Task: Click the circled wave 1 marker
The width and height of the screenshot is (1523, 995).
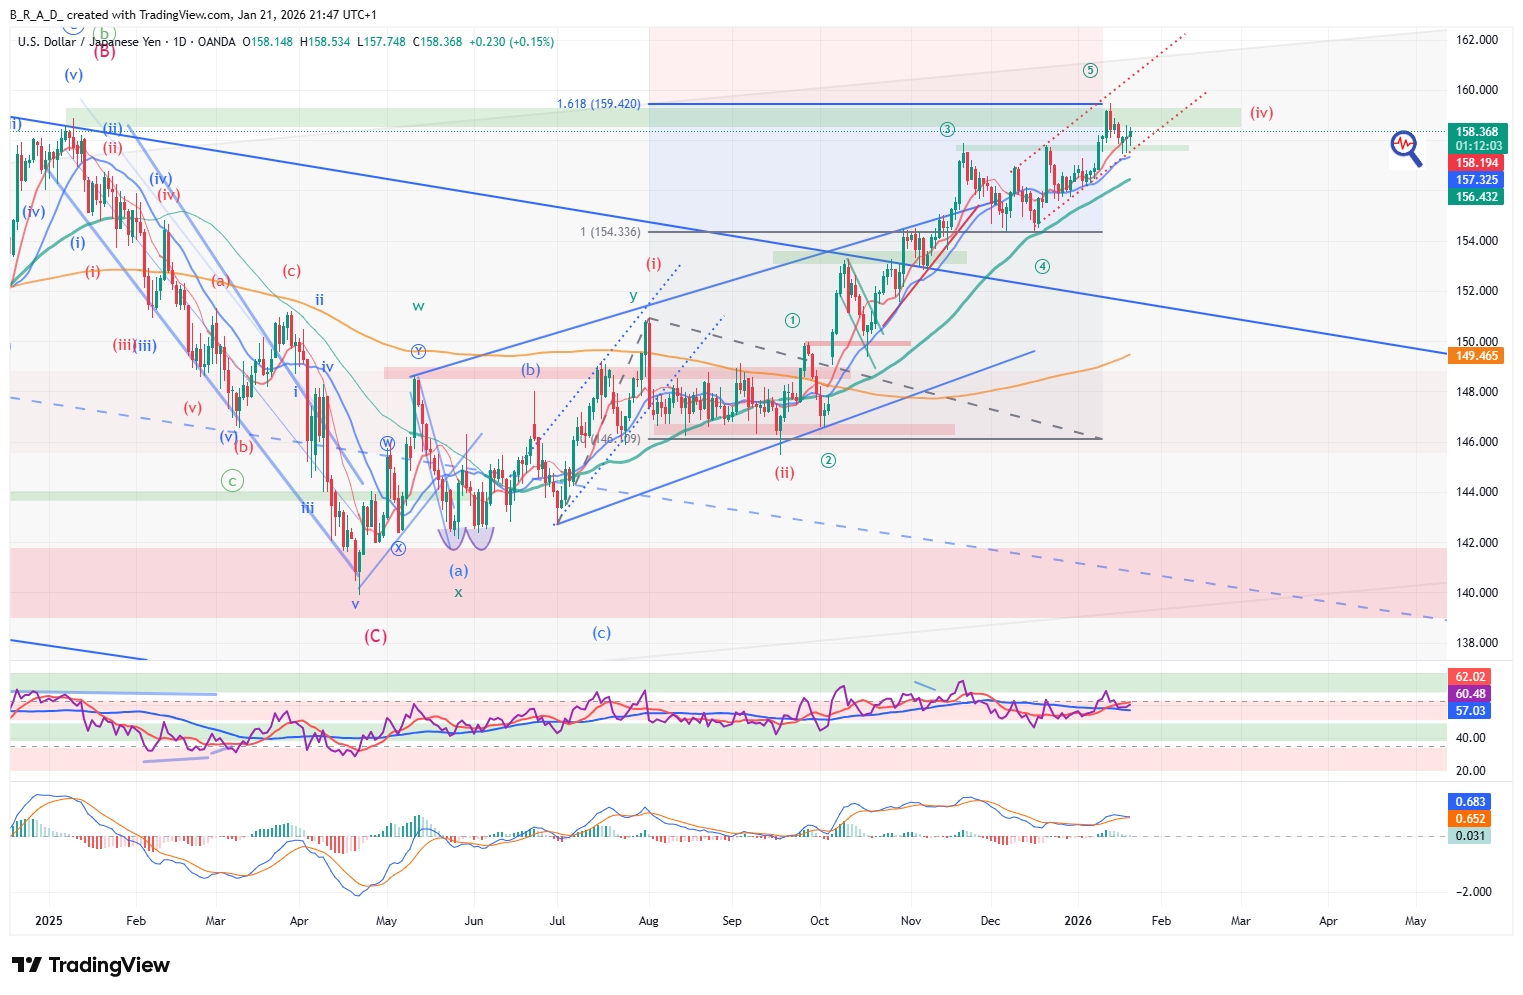Action: (792, 320)
